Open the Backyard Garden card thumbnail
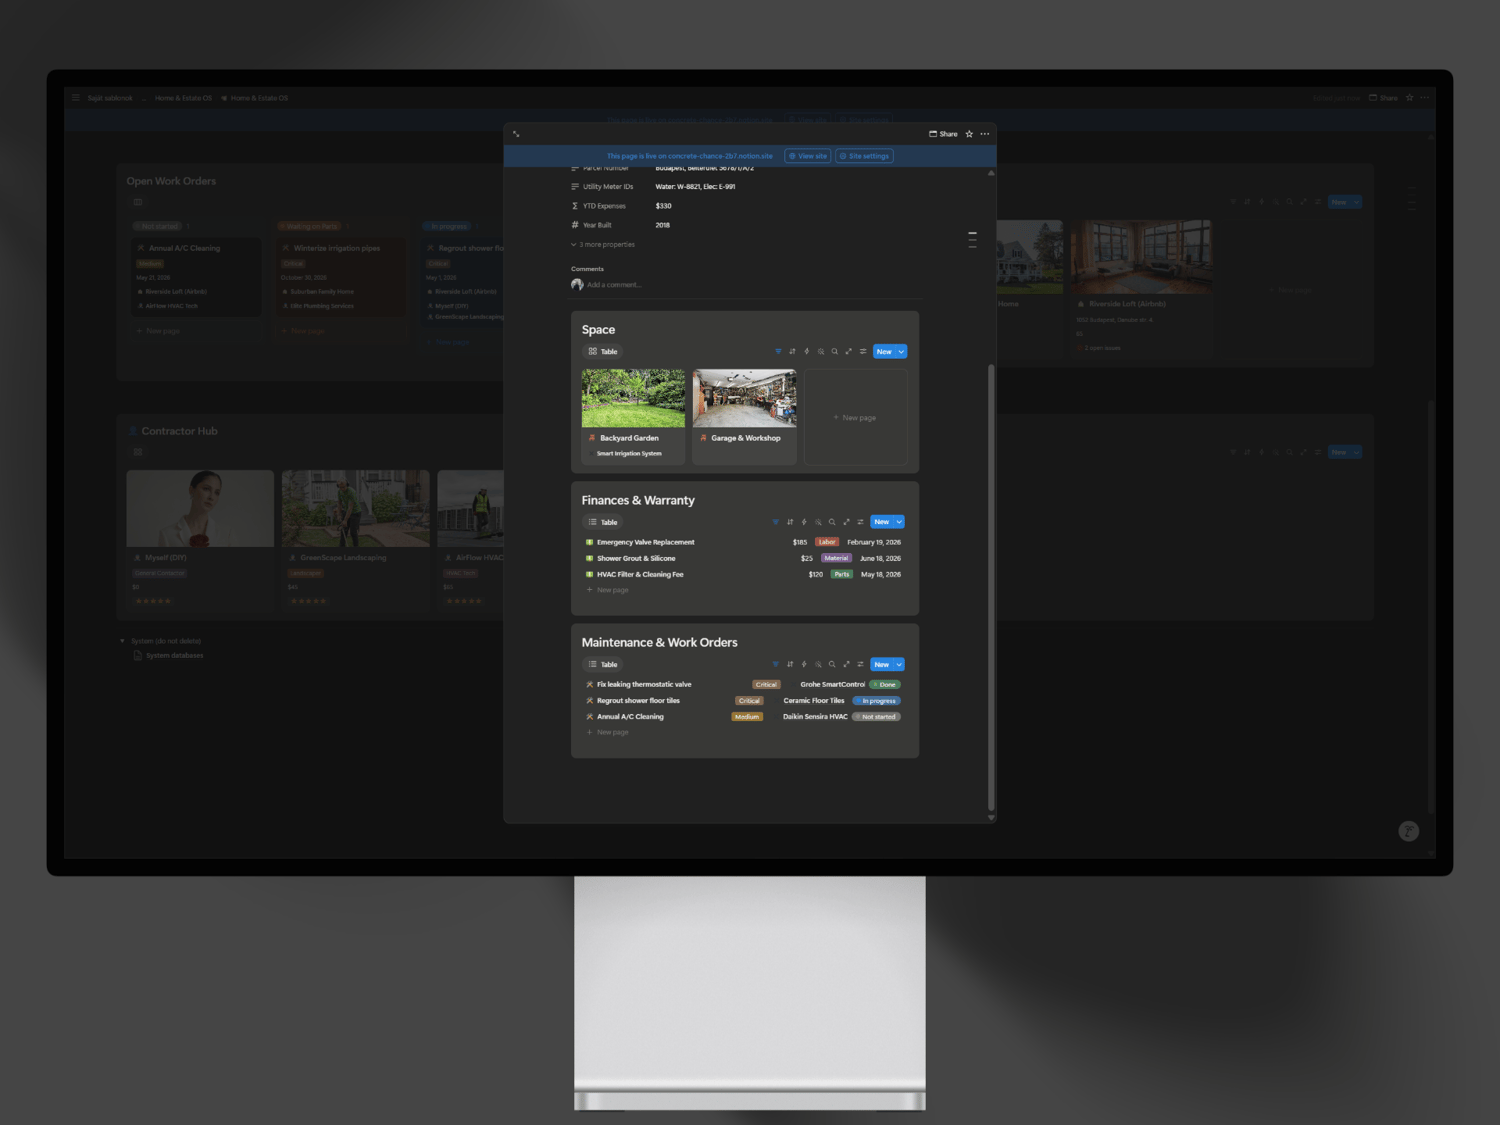 pyautogui.click(x=633, y=398)
